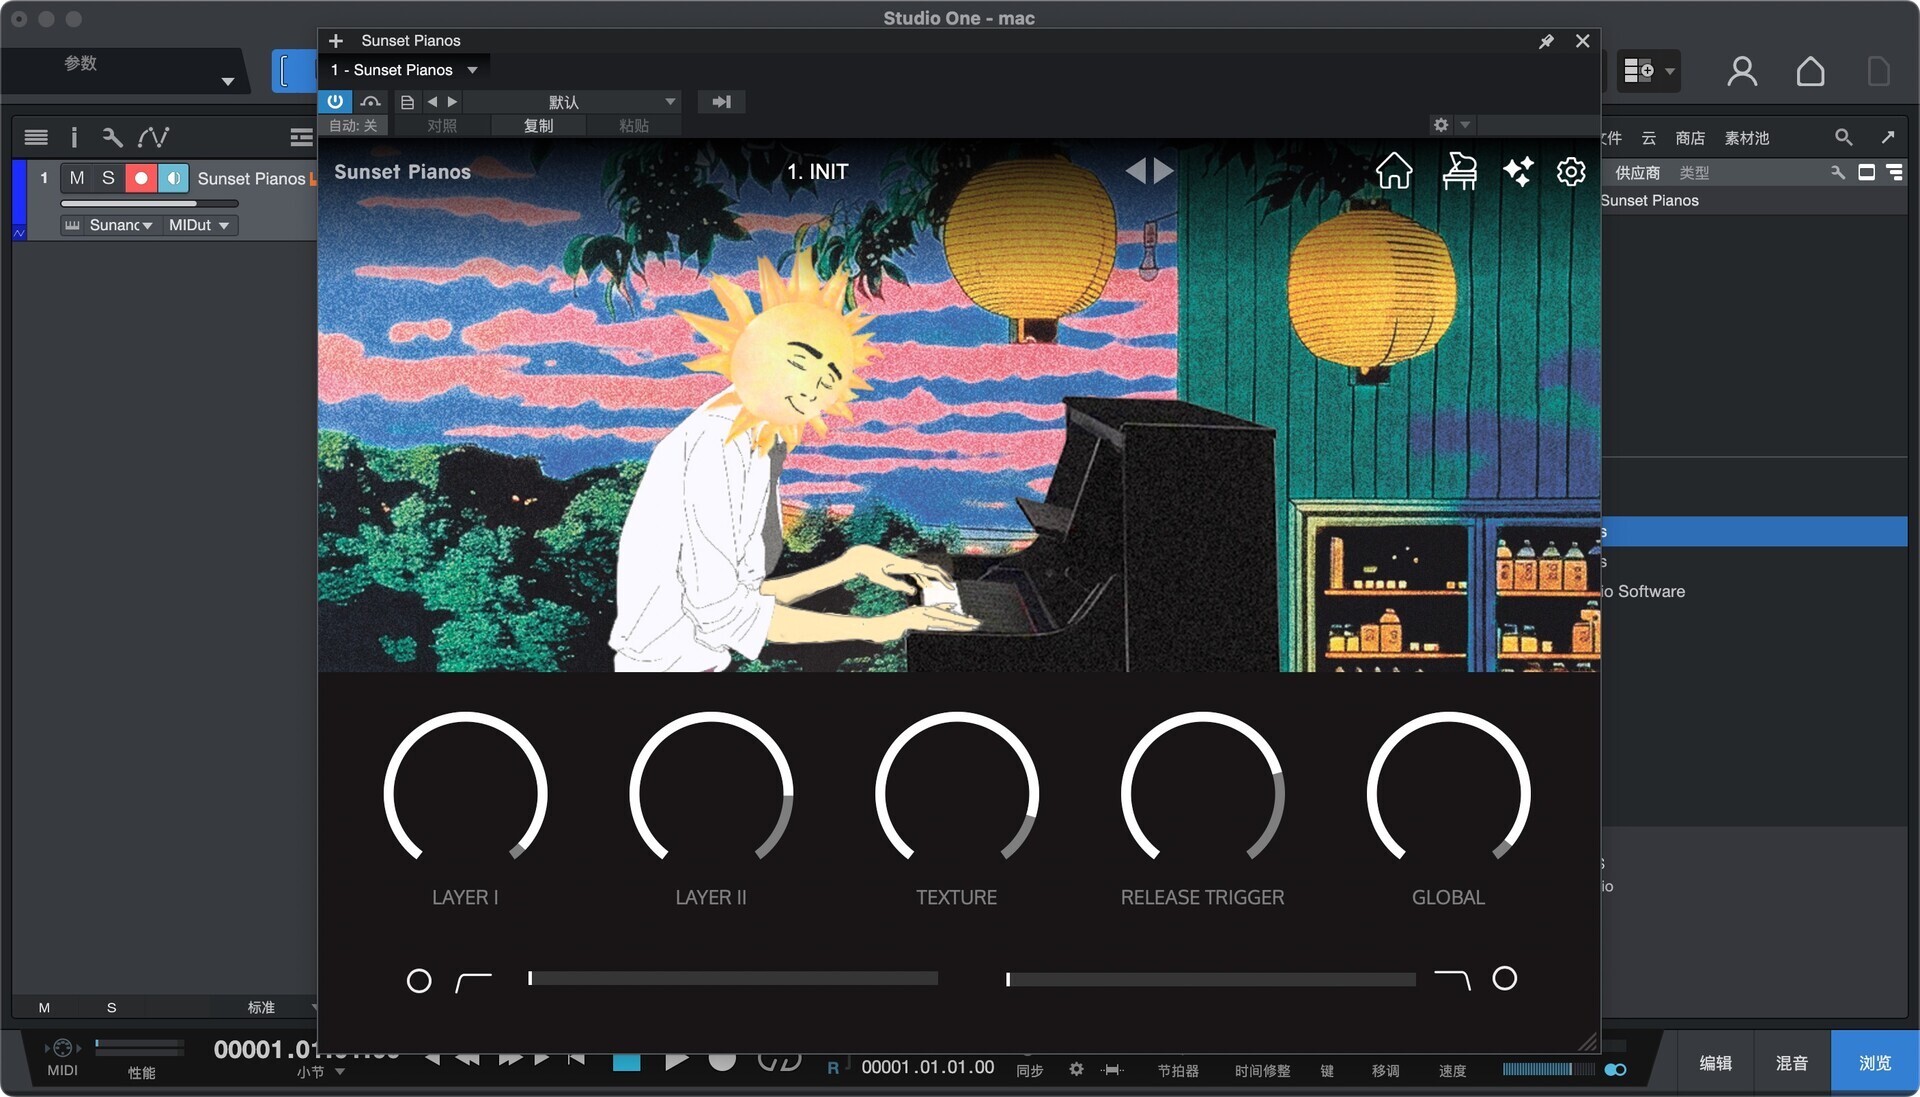Mute the Sunset Pianos track

pos(77,178)
